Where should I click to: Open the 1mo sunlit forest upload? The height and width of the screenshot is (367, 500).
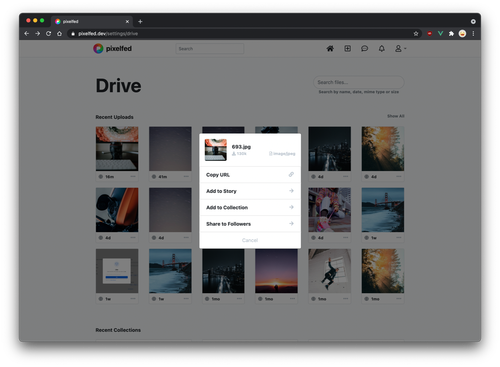[383, 271]
